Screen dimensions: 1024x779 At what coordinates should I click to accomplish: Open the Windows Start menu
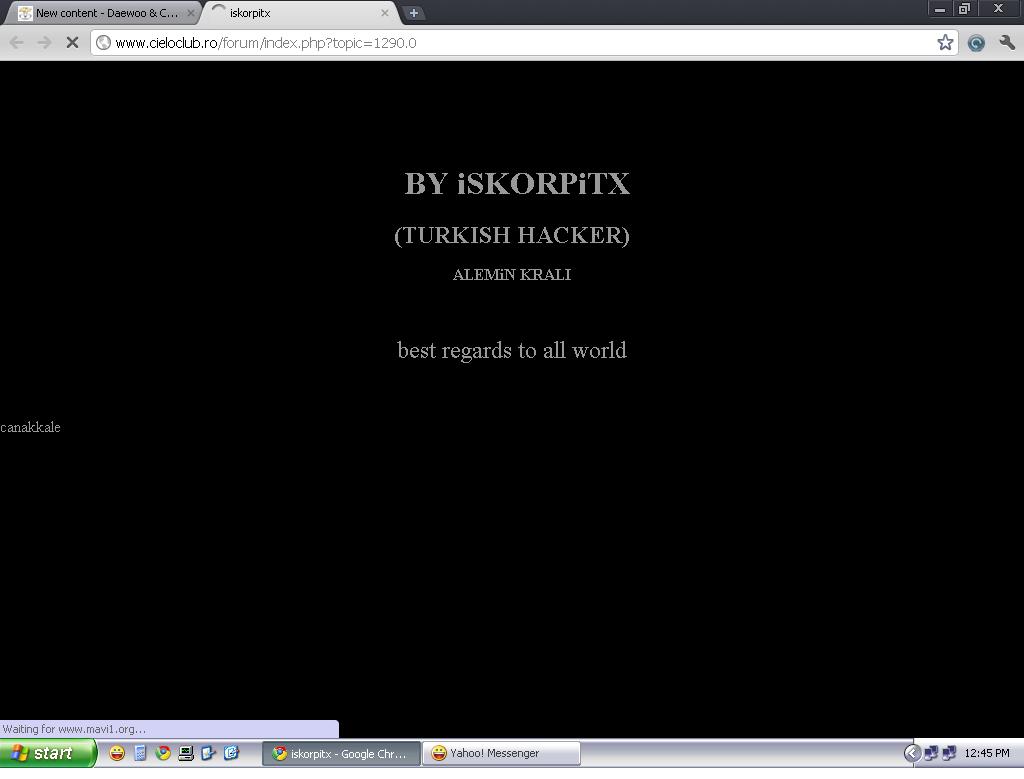click(x=48, y=753)
